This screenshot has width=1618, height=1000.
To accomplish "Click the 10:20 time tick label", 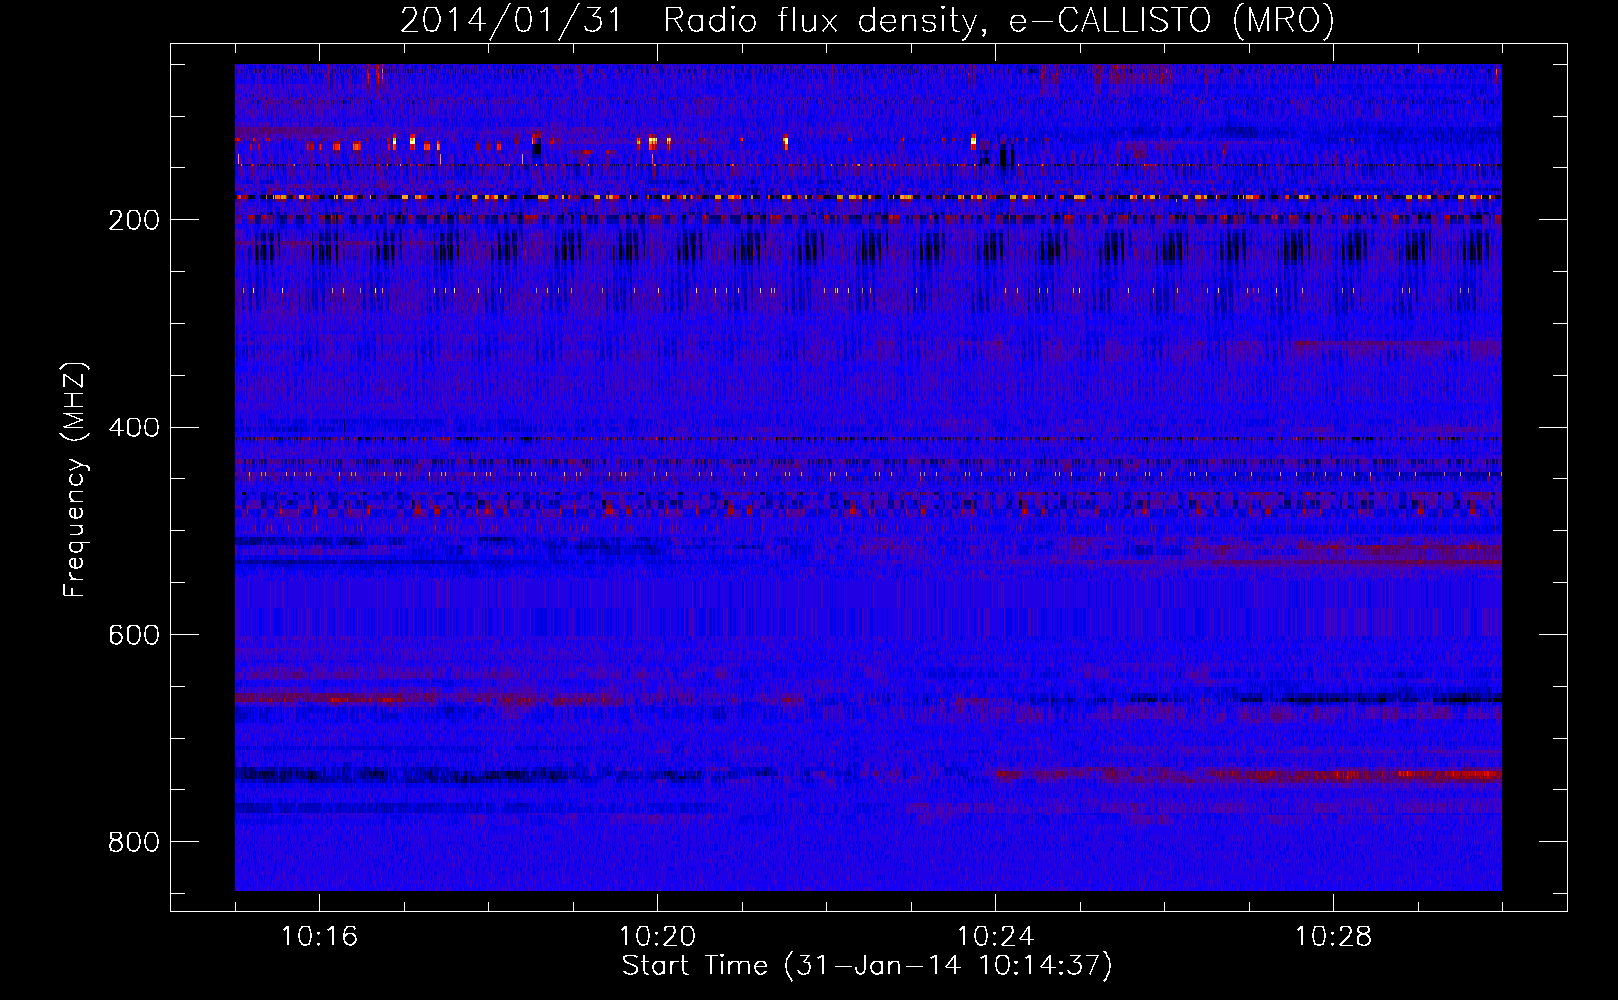I will point(657,937).
